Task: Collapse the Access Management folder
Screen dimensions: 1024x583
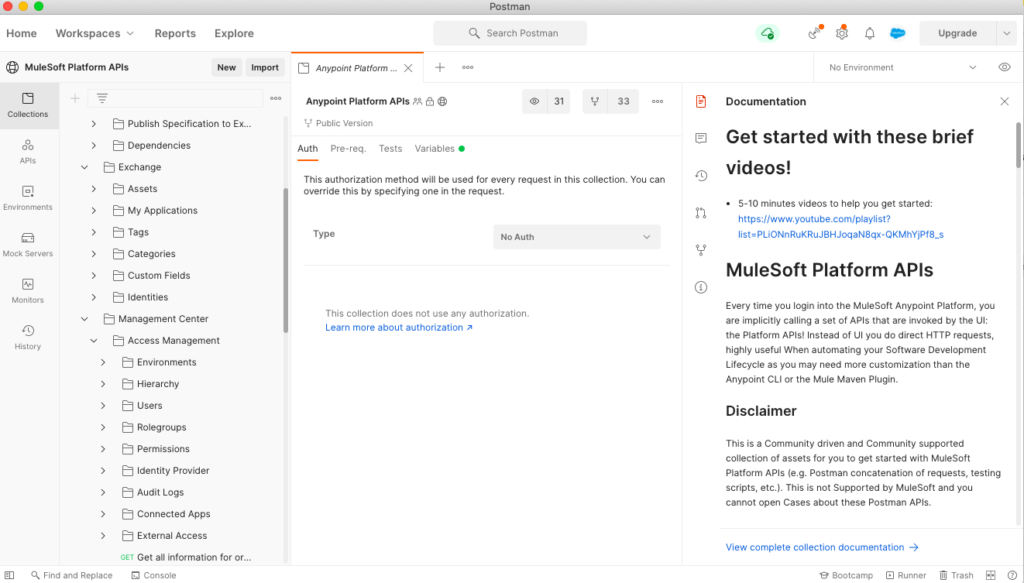Action: pyautogui.click(x=93, y=340)
